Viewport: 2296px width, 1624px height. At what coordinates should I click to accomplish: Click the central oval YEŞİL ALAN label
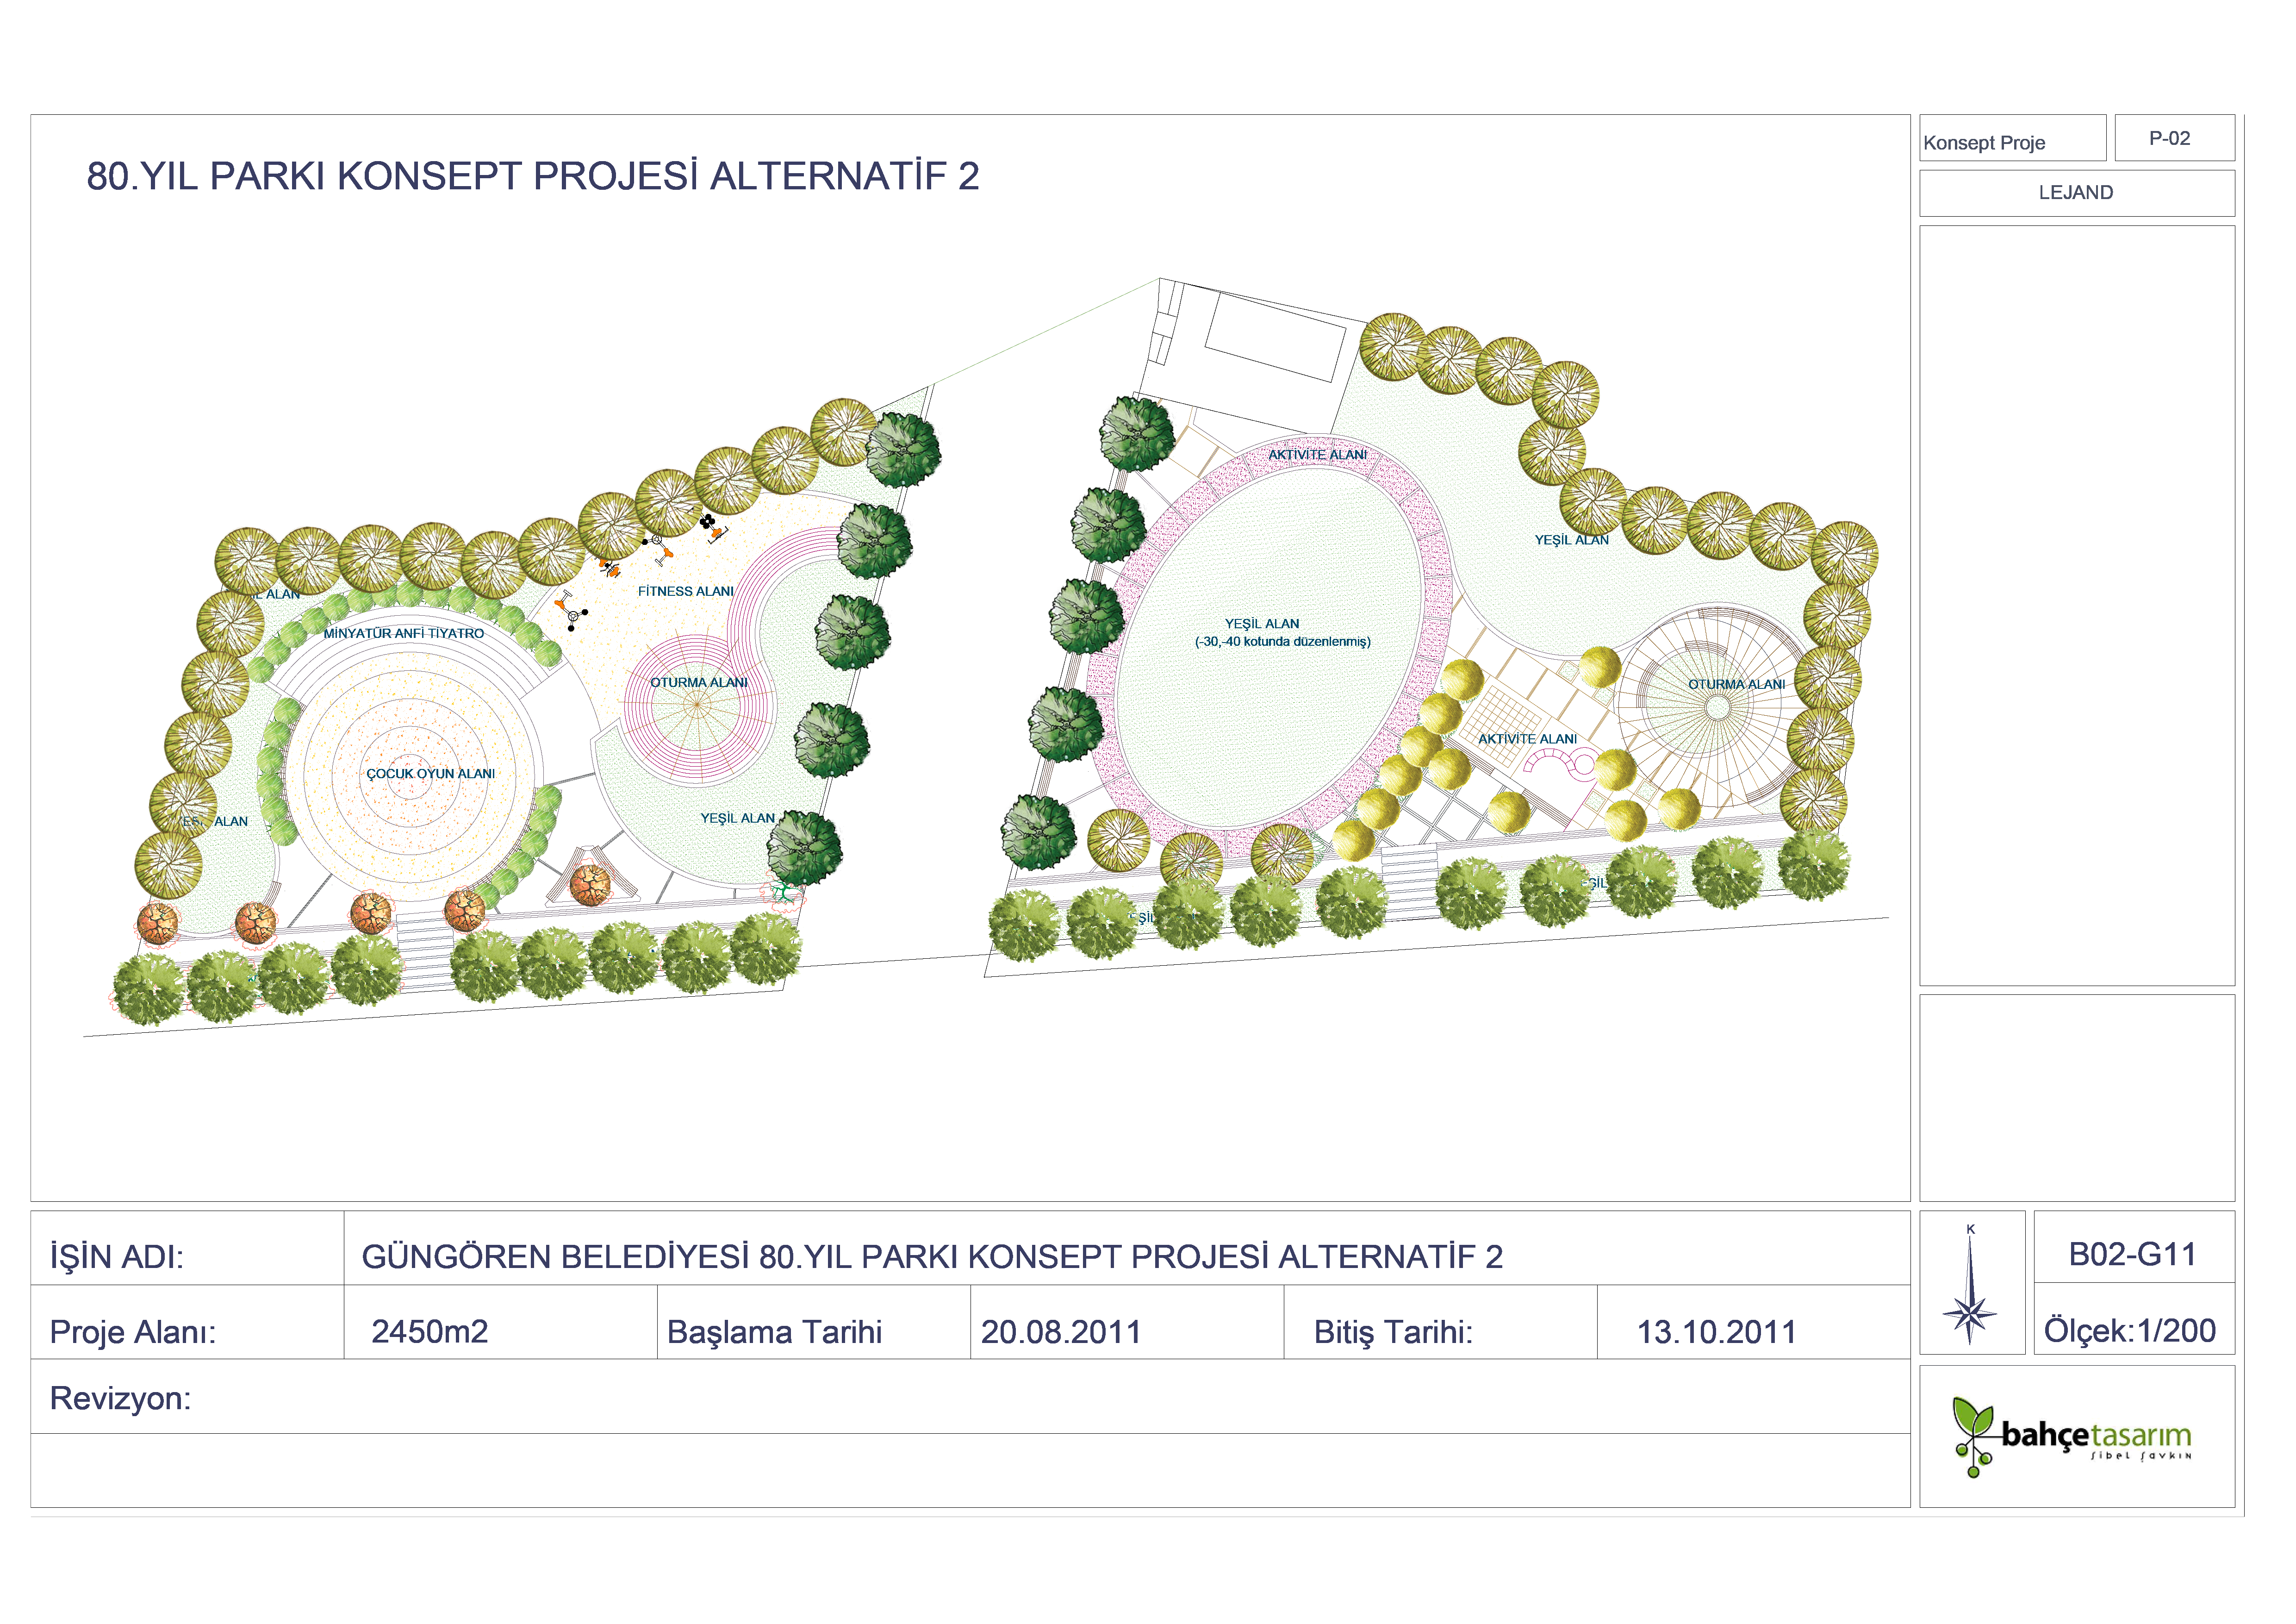tap(1262, 624)
